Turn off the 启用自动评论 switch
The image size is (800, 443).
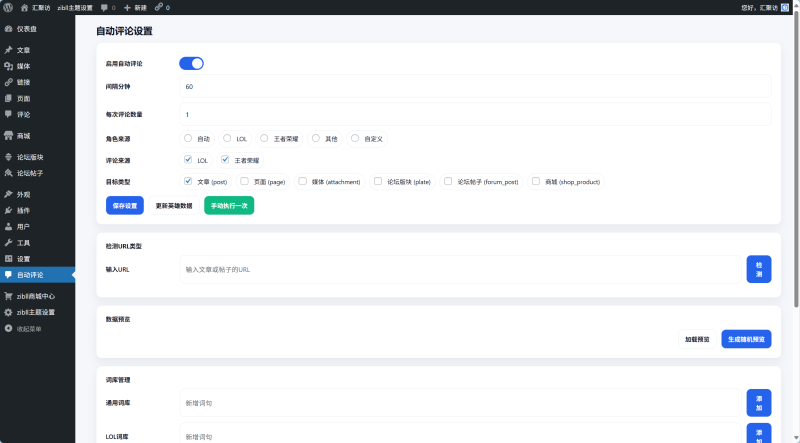191,63
